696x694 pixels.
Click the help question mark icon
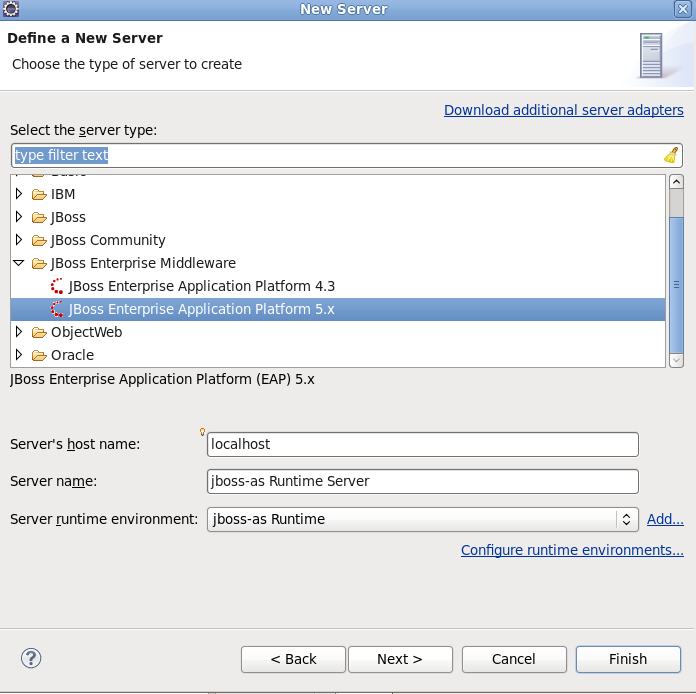click(x=31, y=658)
